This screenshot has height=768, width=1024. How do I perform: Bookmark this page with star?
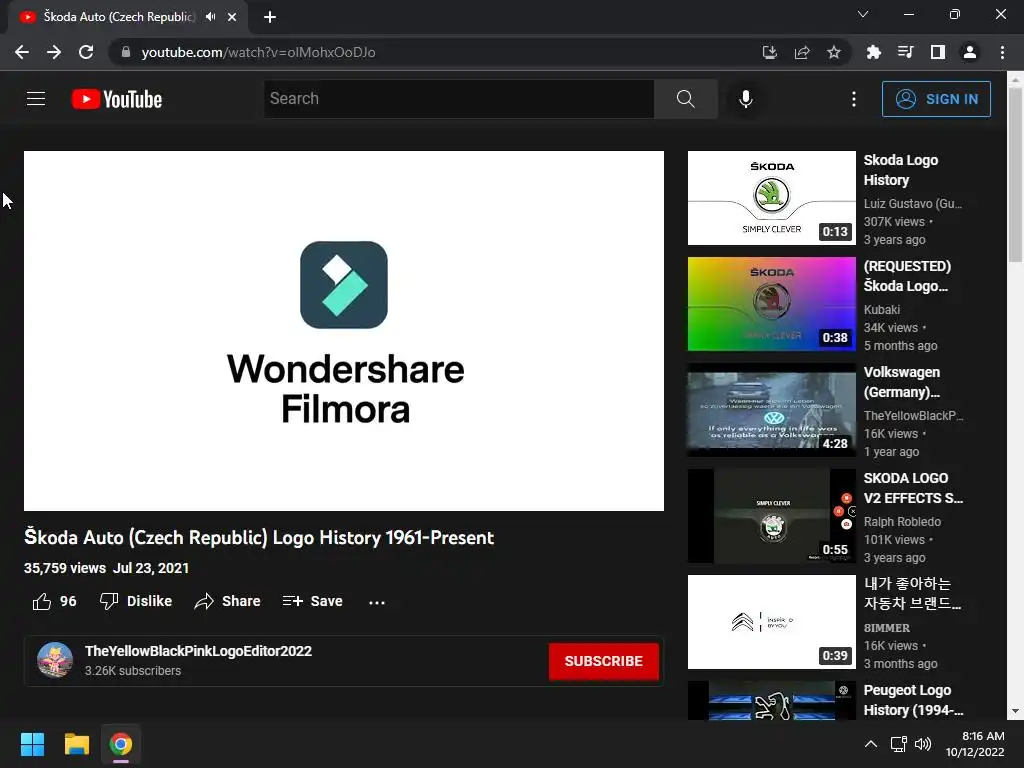(834, 52)
